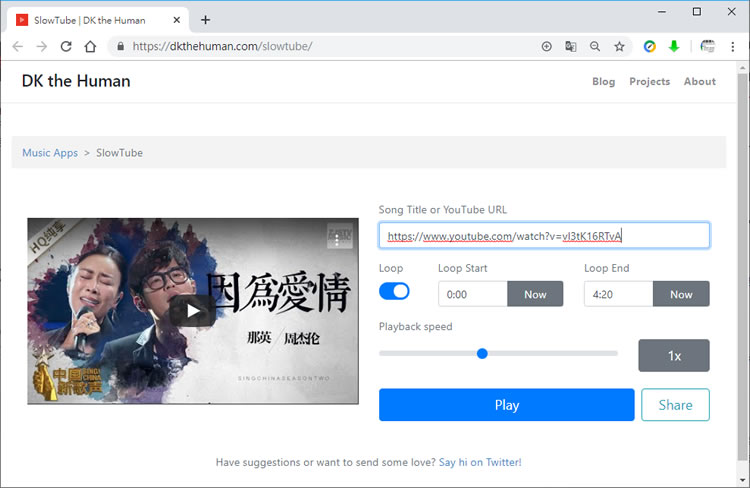Select the SlowTube | DK the Human tab
Image resolution: width=750 pixels, height=488 pixels.
pyautogui.click(x=98, y=20)
